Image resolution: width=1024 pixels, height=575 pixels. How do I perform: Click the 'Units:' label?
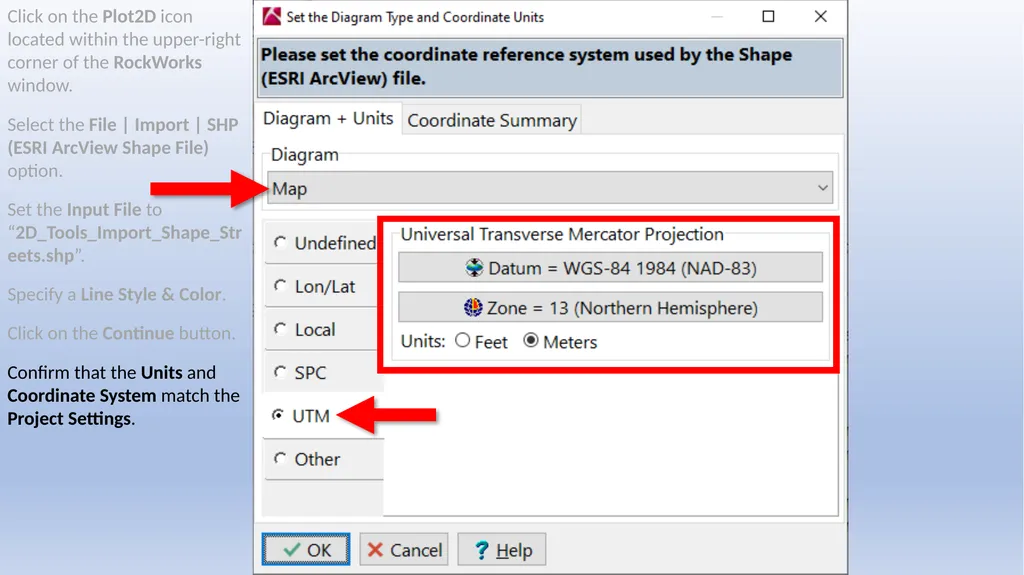click(x=423, y=342)
